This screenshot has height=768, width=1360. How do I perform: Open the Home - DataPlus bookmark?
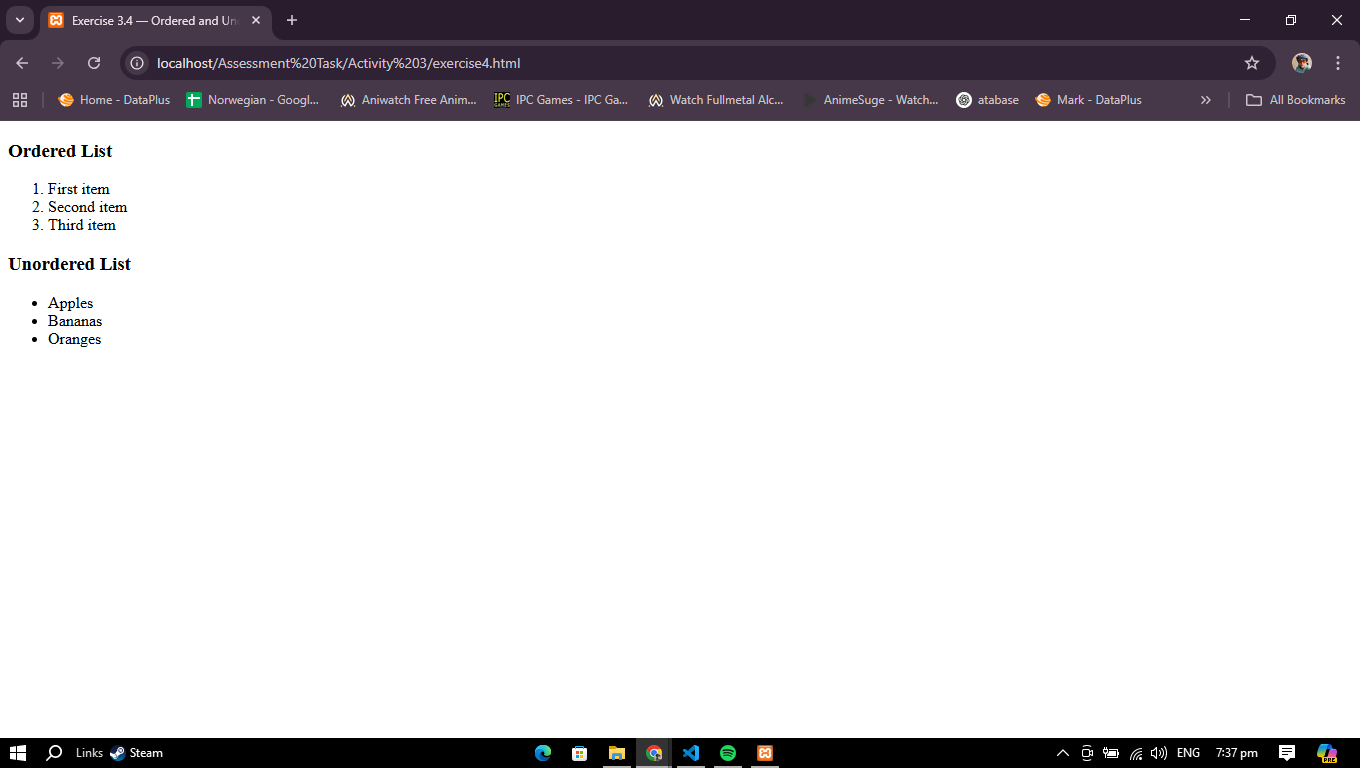pos(114,100)
